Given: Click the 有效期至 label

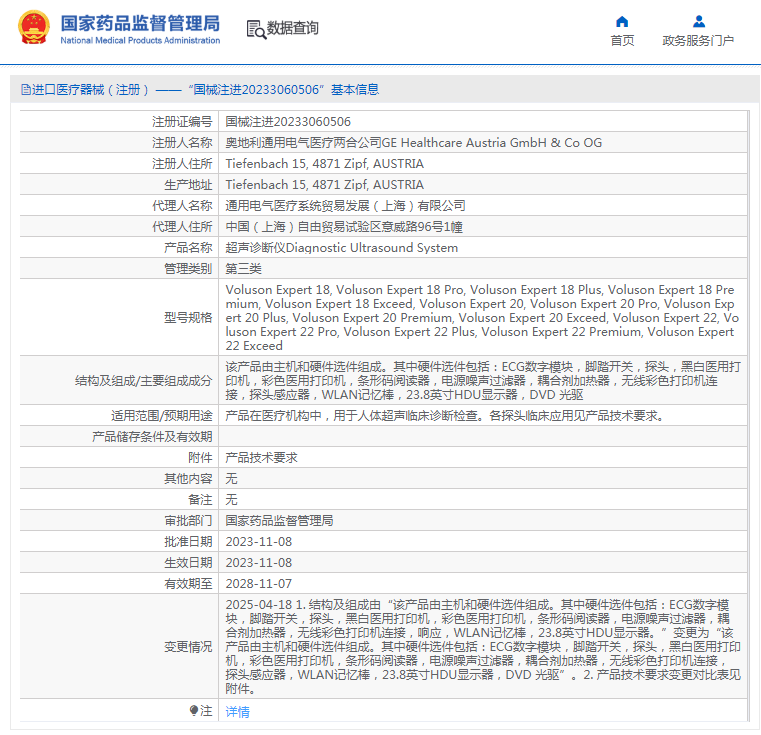Looking at the screenshot, I should (188, 584).
